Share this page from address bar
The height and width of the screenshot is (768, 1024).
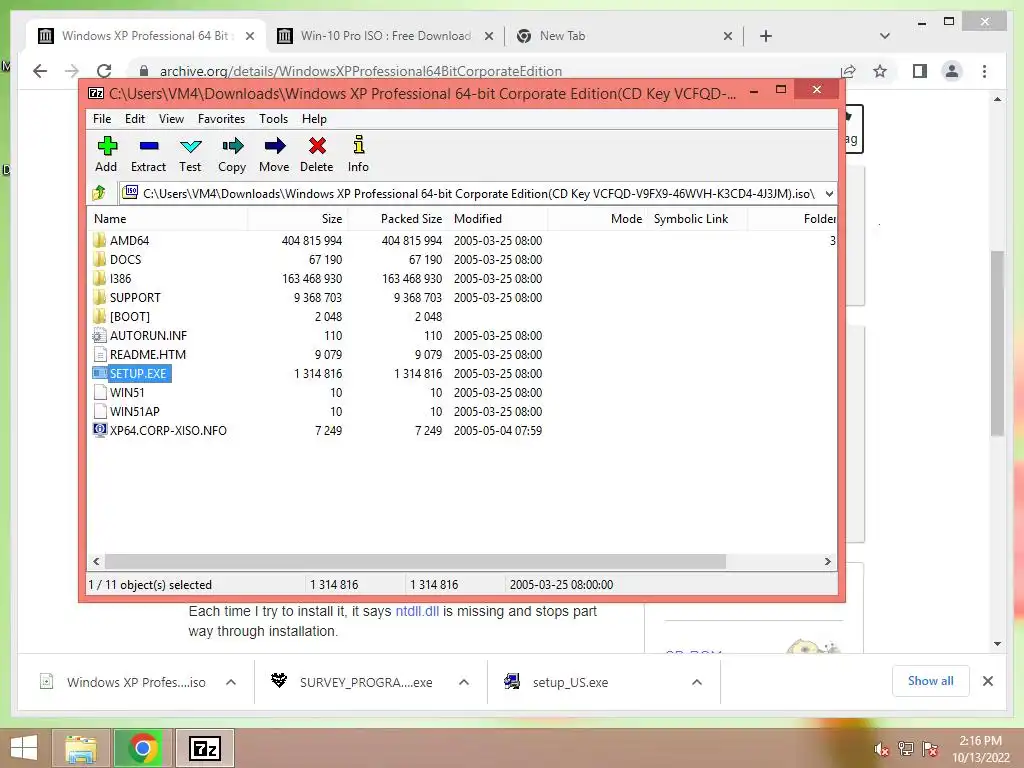(848, 71)
